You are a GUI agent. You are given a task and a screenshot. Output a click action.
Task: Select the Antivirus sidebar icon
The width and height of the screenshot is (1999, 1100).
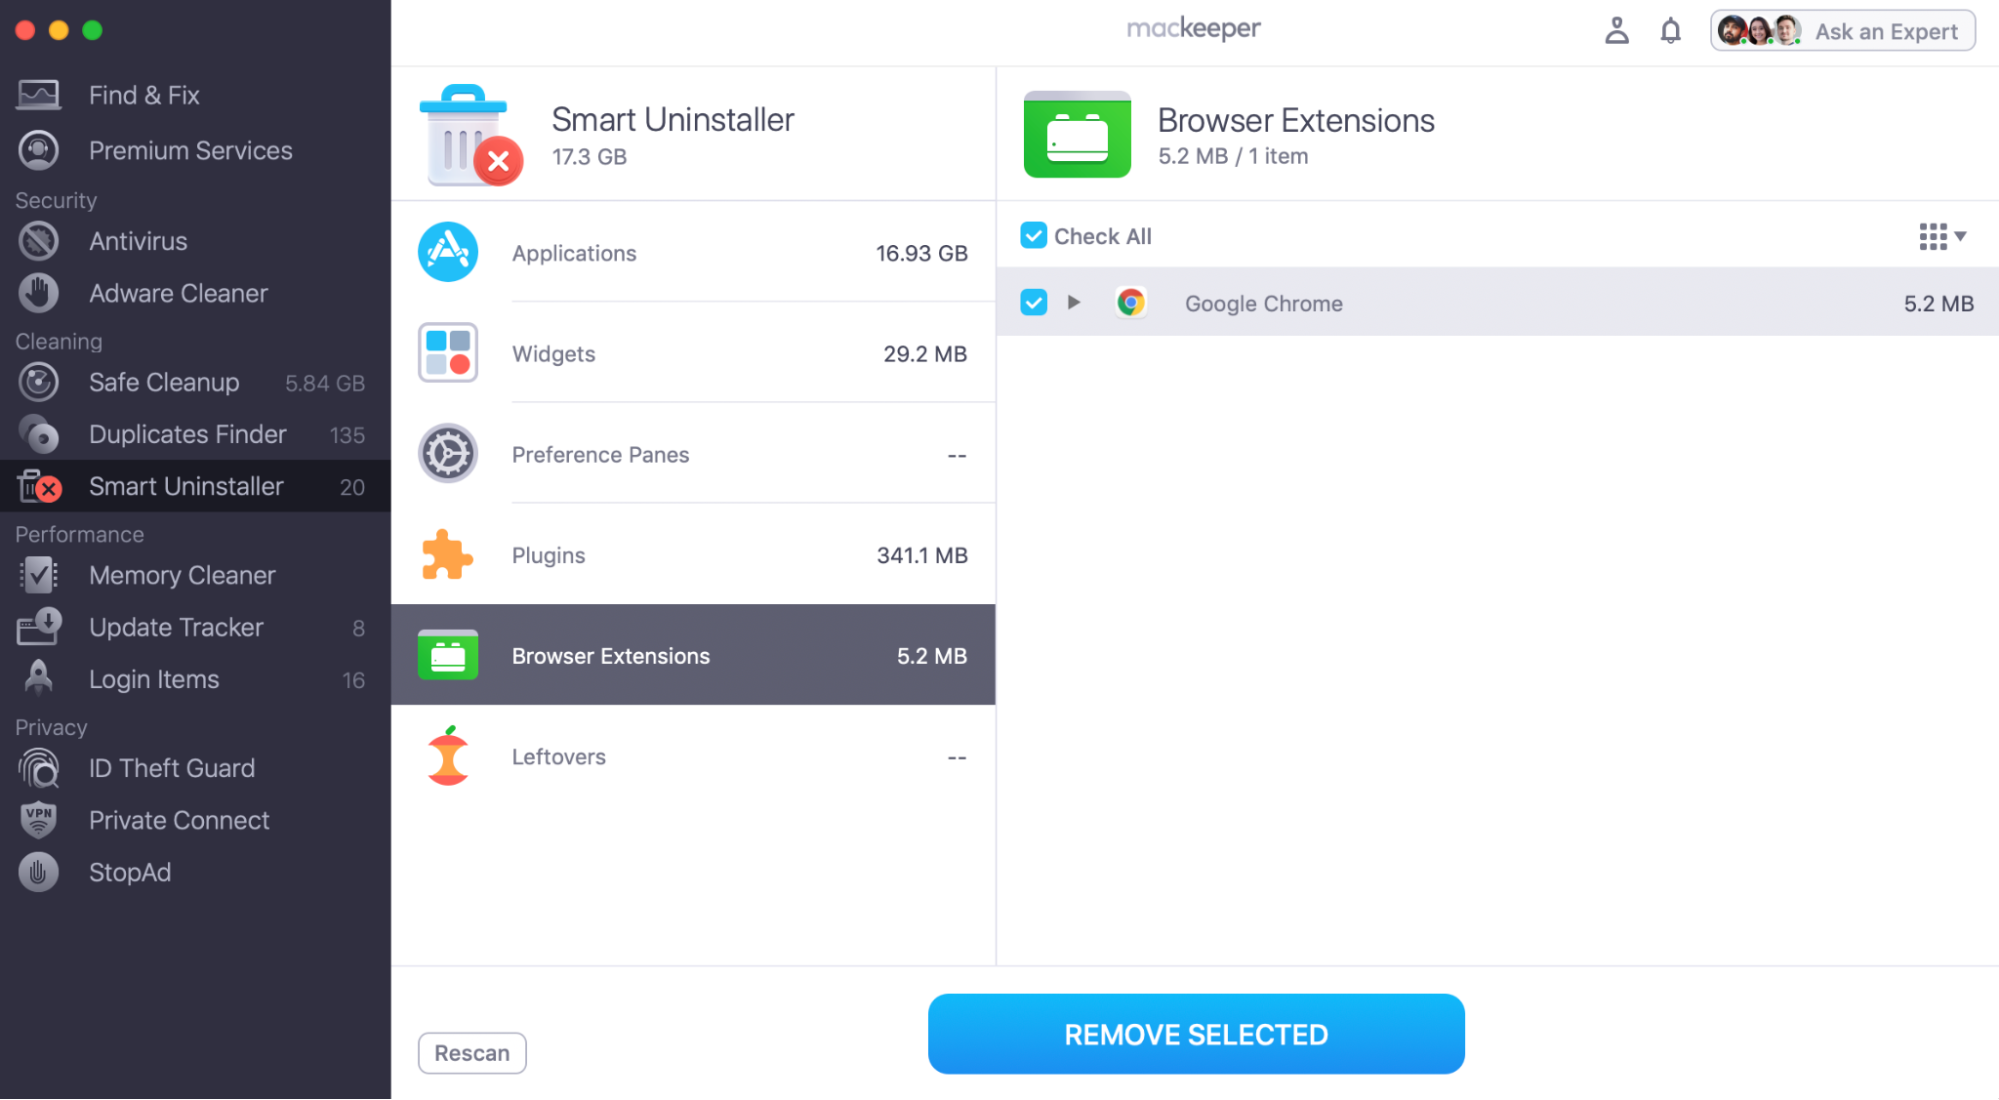click(39, 241)
